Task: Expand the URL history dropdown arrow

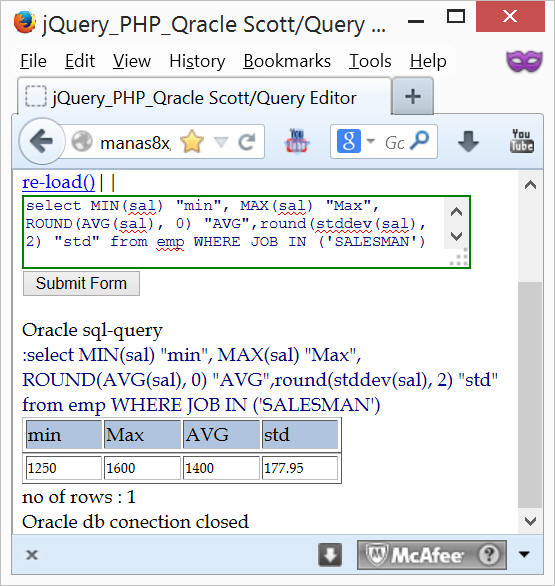Action: coord(221,142)
